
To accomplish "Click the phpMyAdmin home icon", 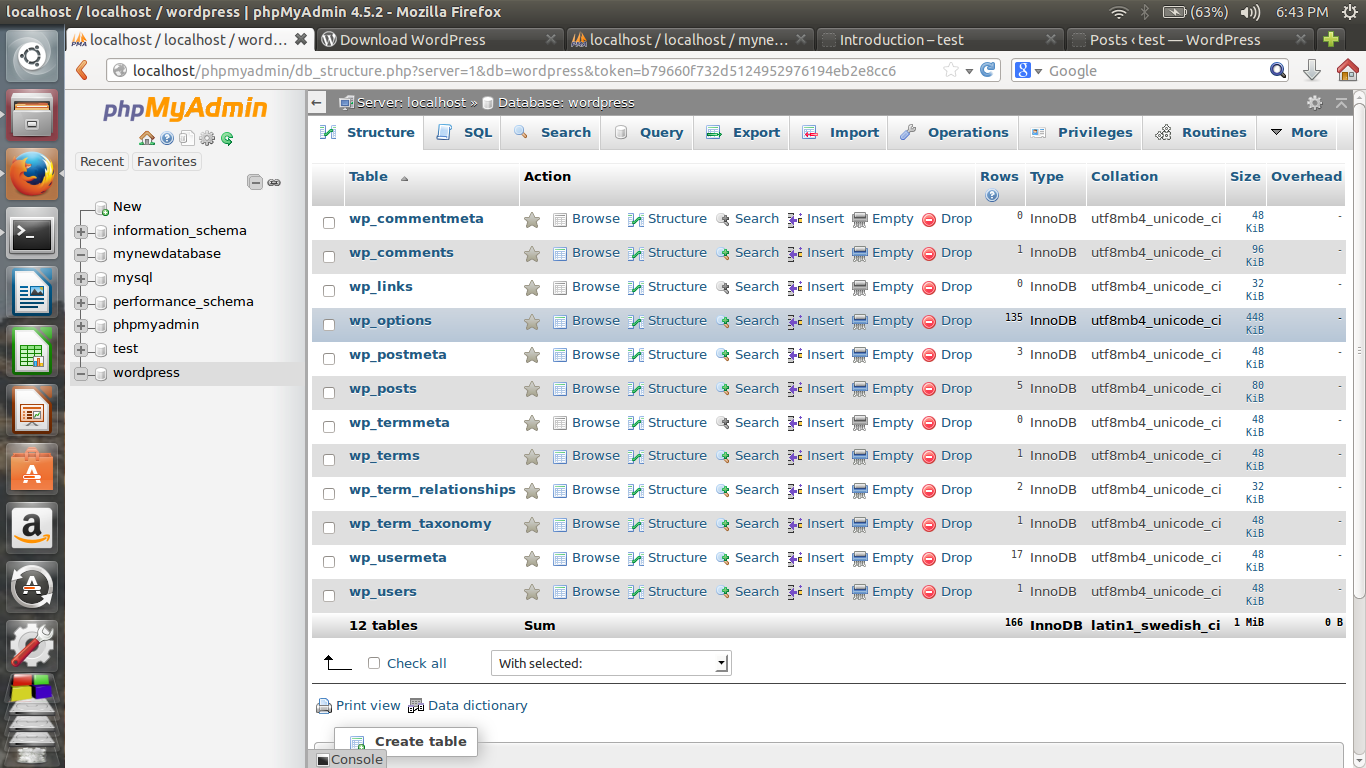I will pyautogui.click(x=147, y=139).
